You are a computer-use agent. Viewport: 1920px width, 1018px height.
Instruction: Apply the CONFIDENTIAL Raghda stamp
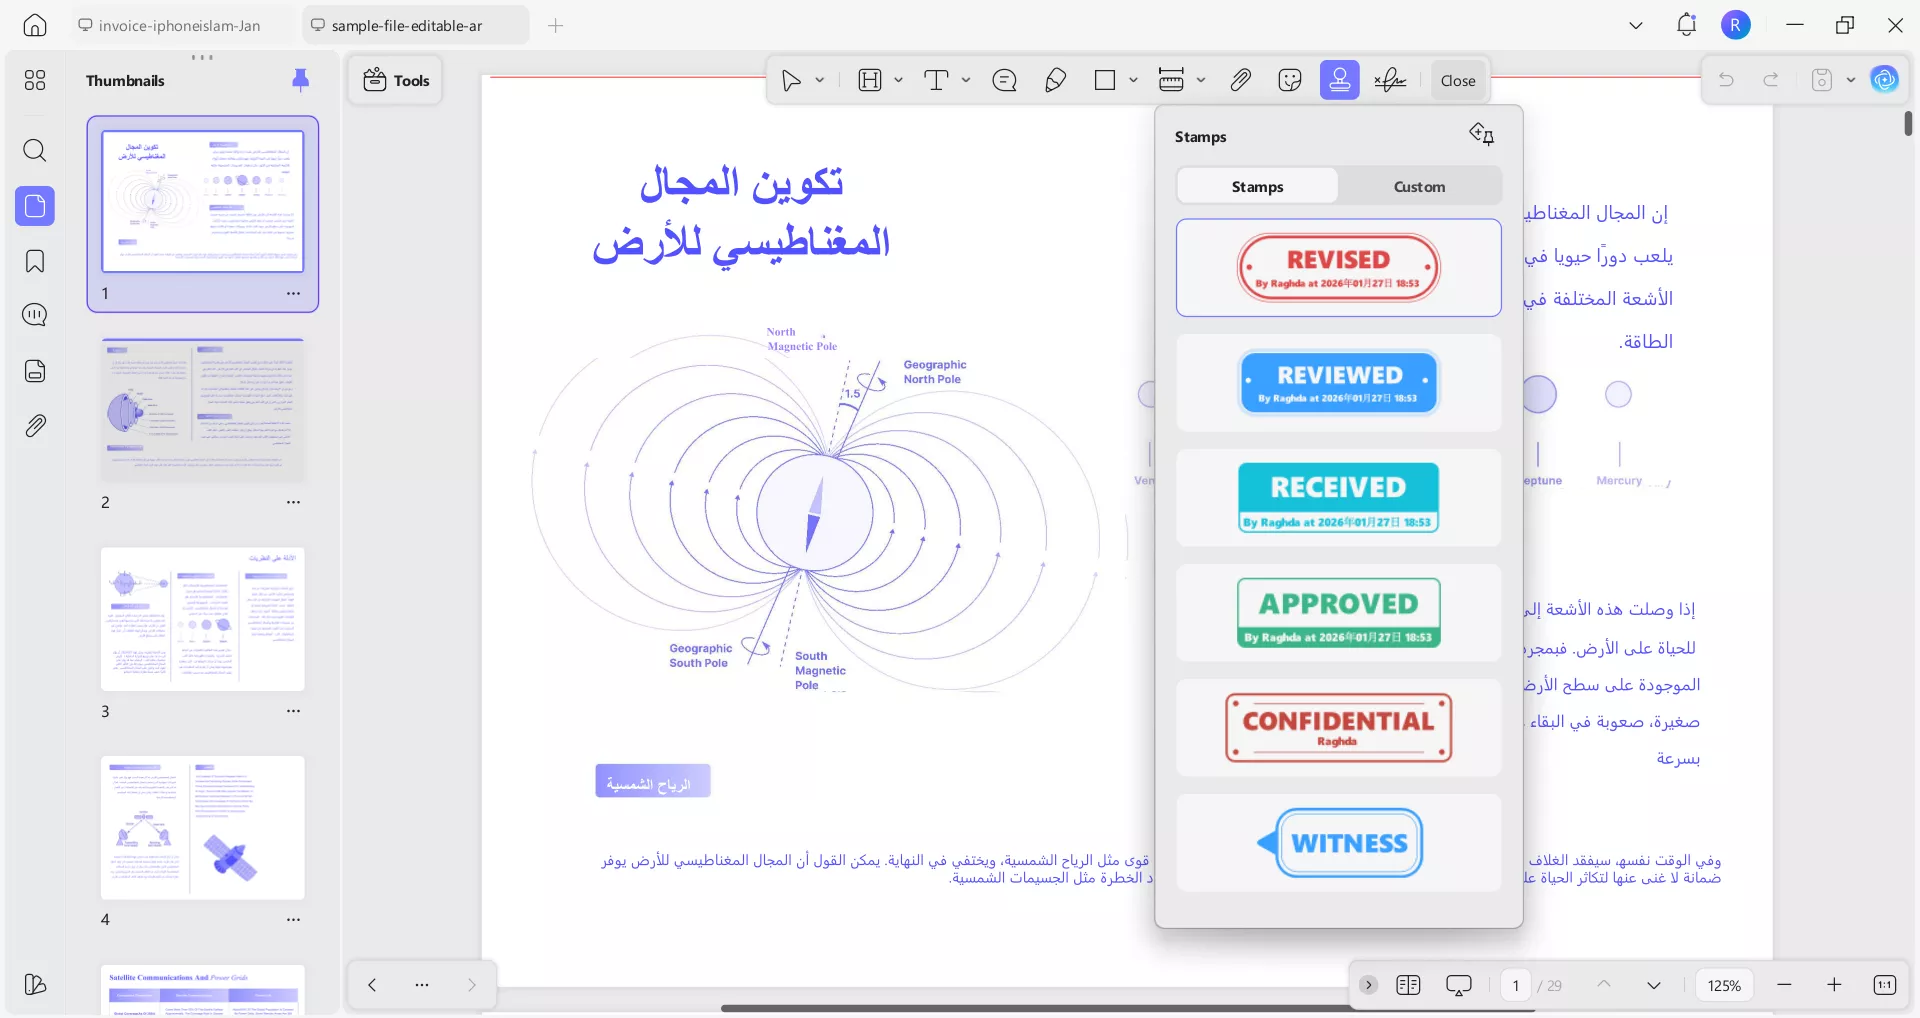pos(1338,727)
